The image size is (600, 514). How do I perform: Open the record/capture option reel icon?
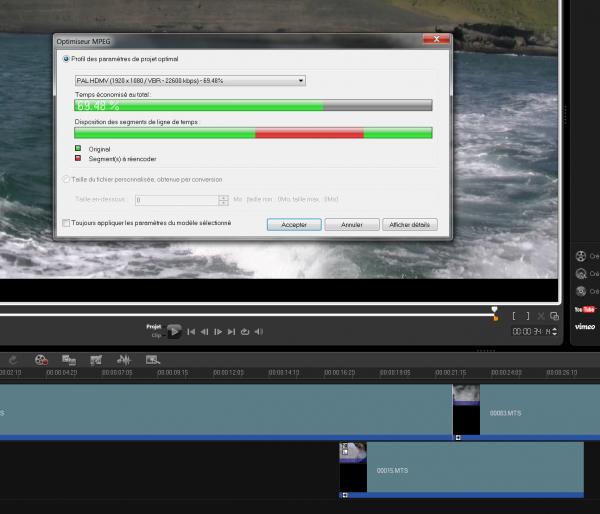(x=41, y=360)
